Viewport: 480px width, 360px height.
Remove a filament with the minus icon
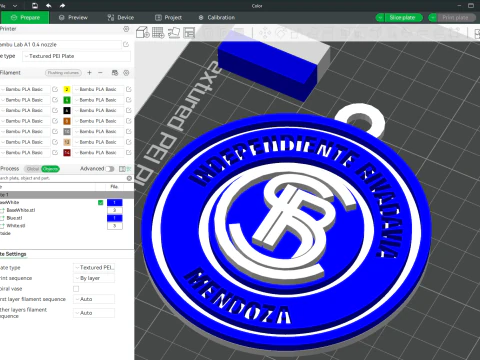[x=100, y=73]
